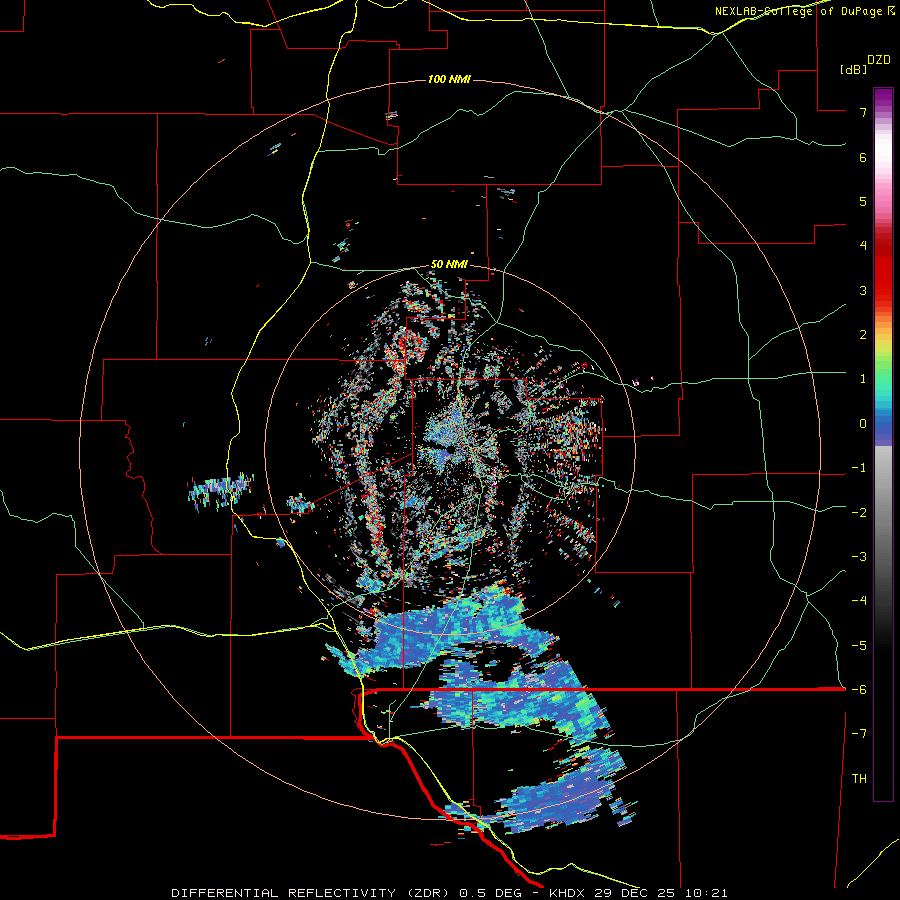Click the -4 dB value on color scale
Viewport: 900px width, 900px height.
pos(859,601)
